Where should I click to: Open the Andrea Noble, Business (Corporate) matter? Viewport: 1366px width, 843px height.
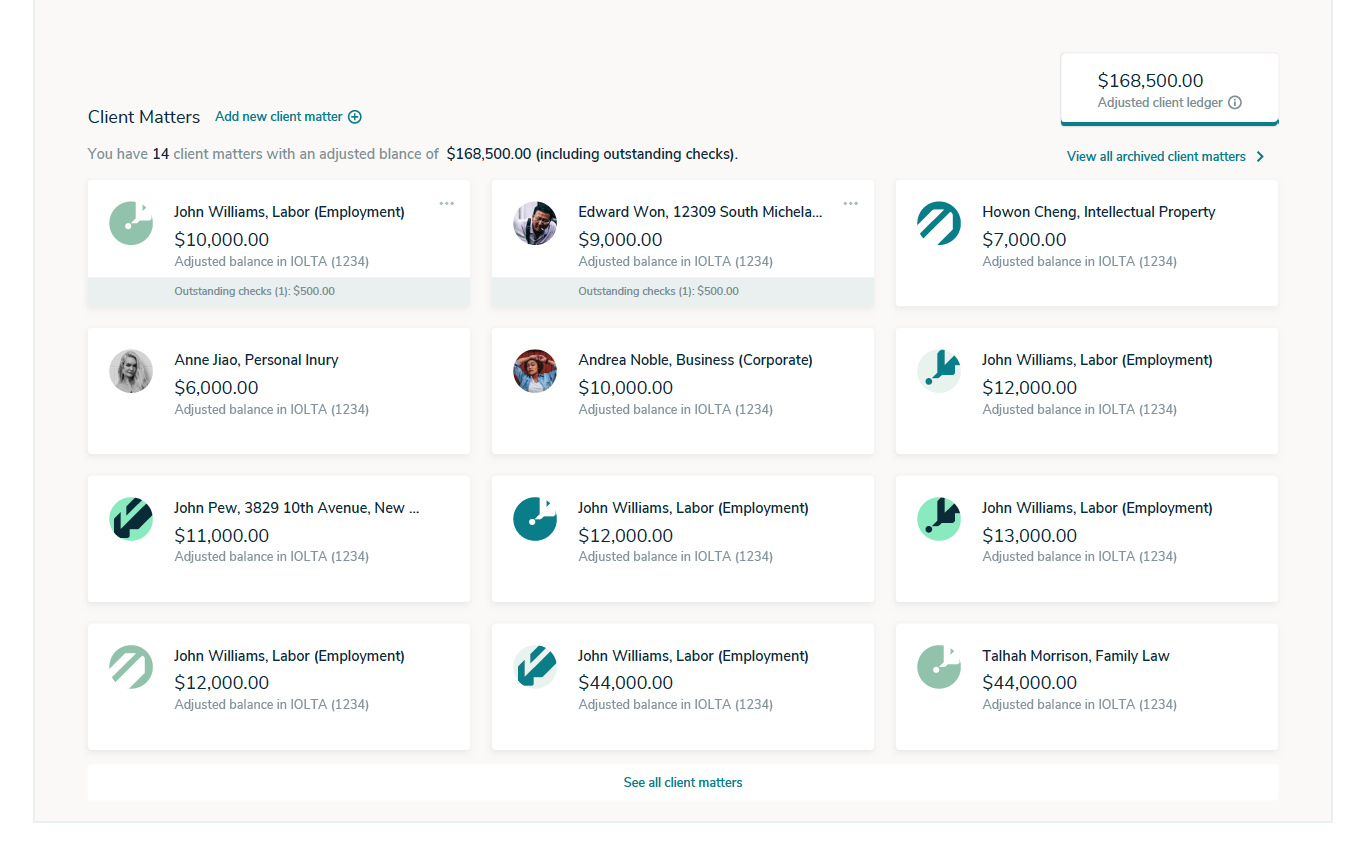point(683,391)
